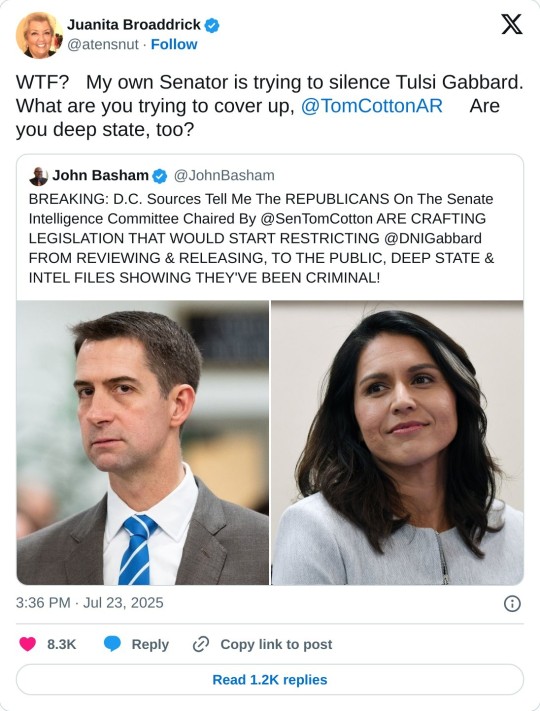The image size is (540, 711).
Task: Open the post info circle icon
Action: click(512, 604)
